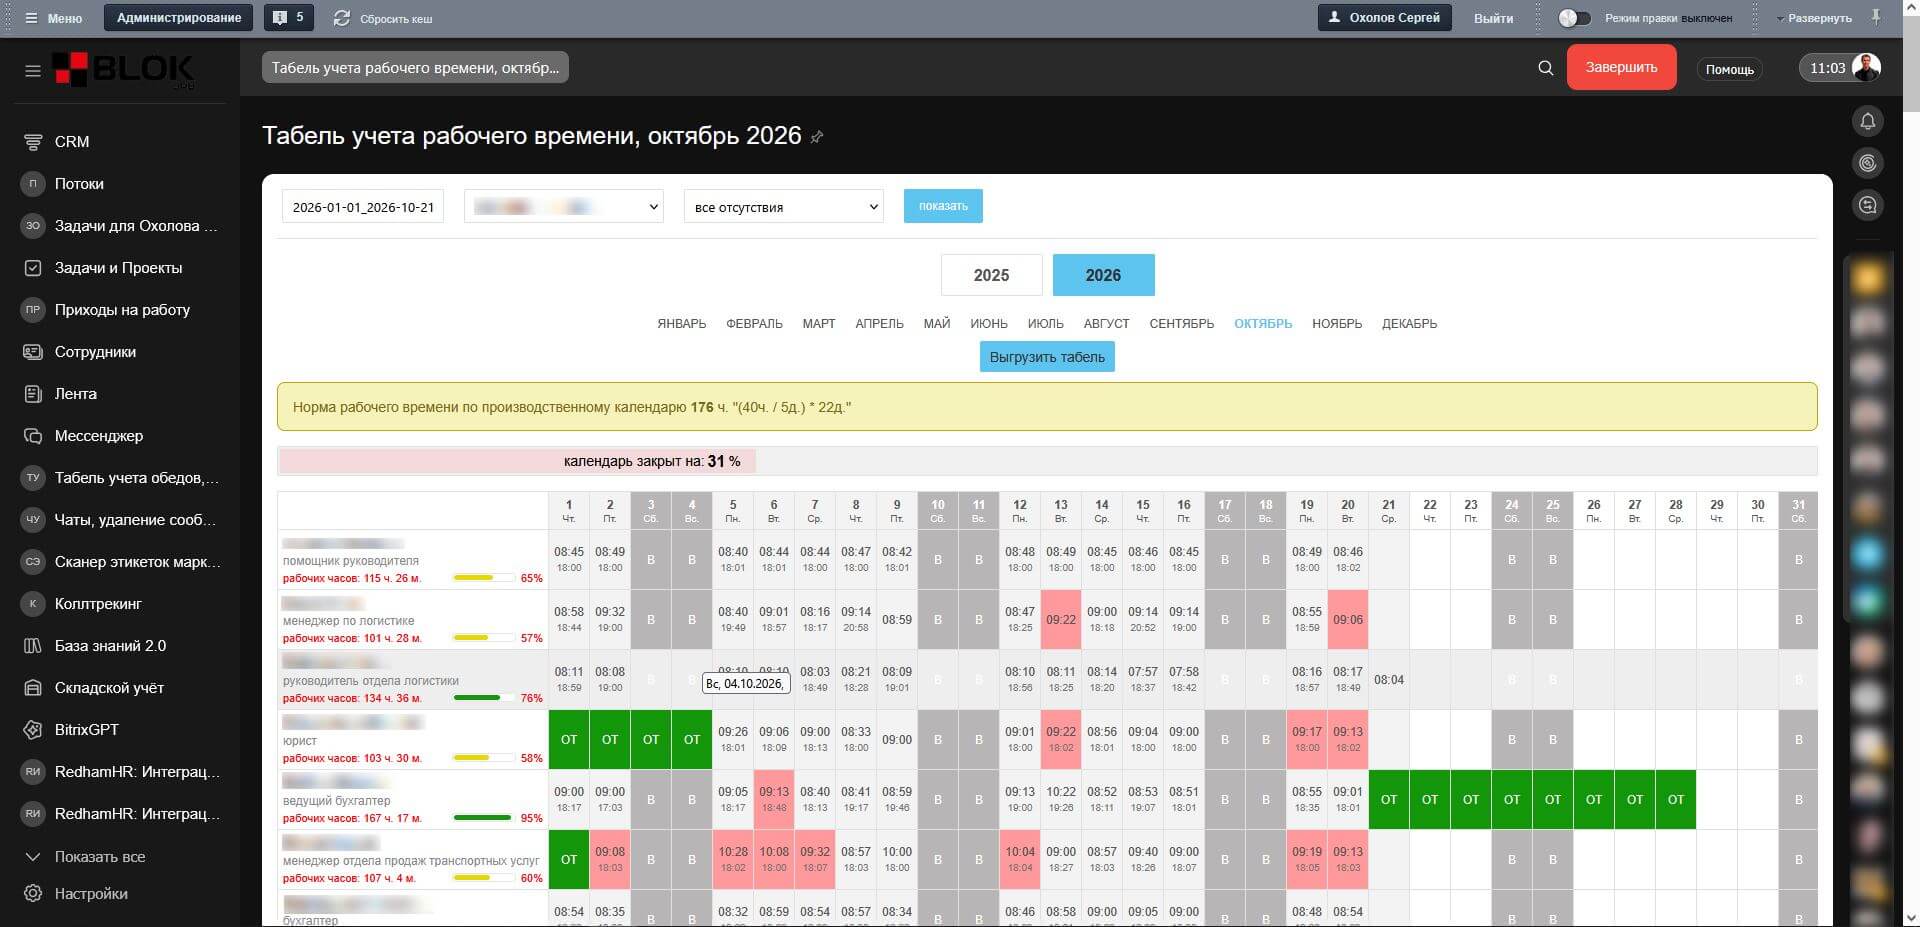The image size is (1920, 927).
Task: Open the notifications bell icon
Action: click(1867, 122)
